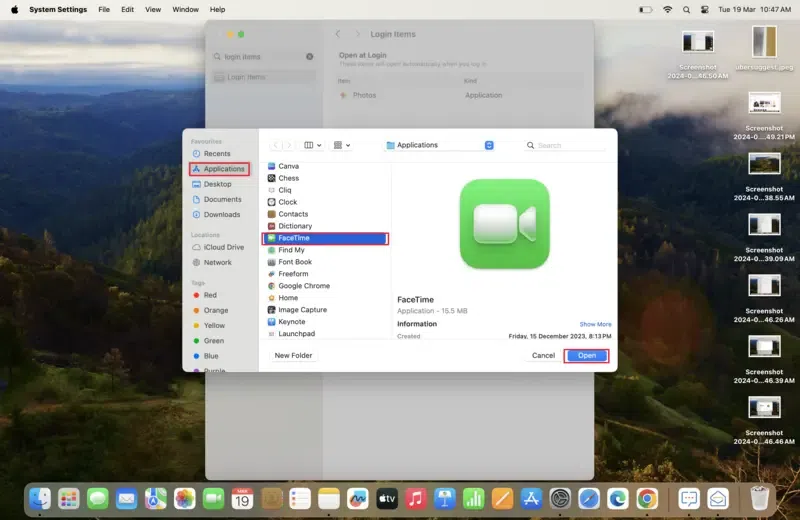
Task: Filter by the Blue tag
Action: pyautogui.click(x=206, y=356)
